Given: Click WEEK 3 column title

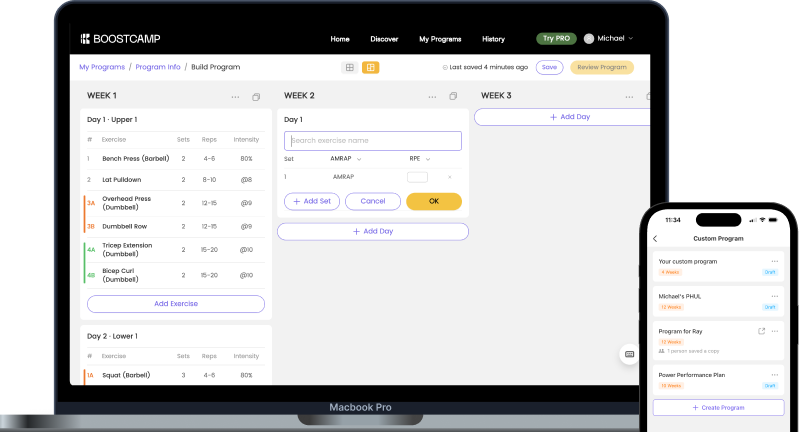Looking at the screenshot, I should pyautogui.click(x=496, y=96).
